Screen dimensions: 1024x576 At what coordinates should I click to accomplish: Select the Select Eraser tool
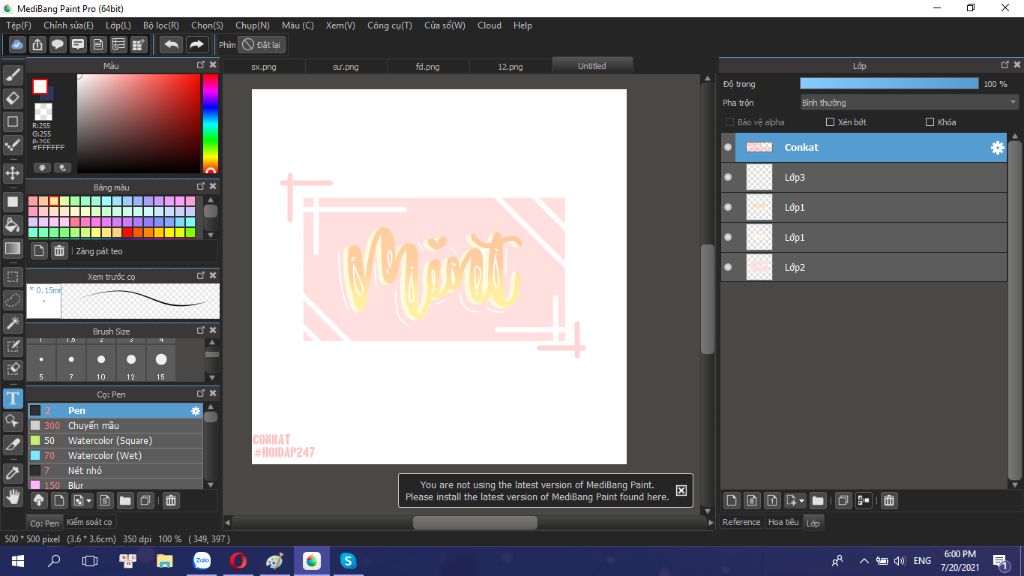(x=12, y=370)
